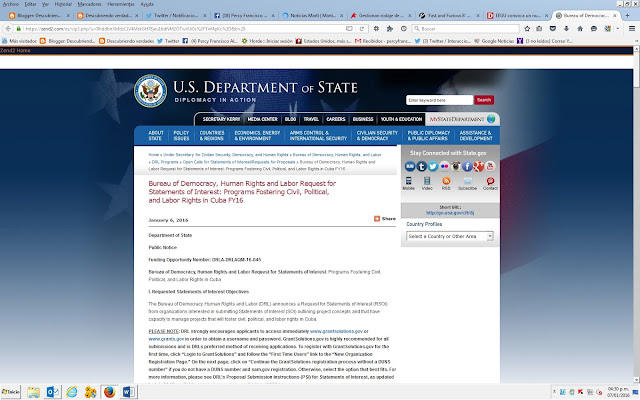Bookmark this page with the star icon

[x=527, y=29]
